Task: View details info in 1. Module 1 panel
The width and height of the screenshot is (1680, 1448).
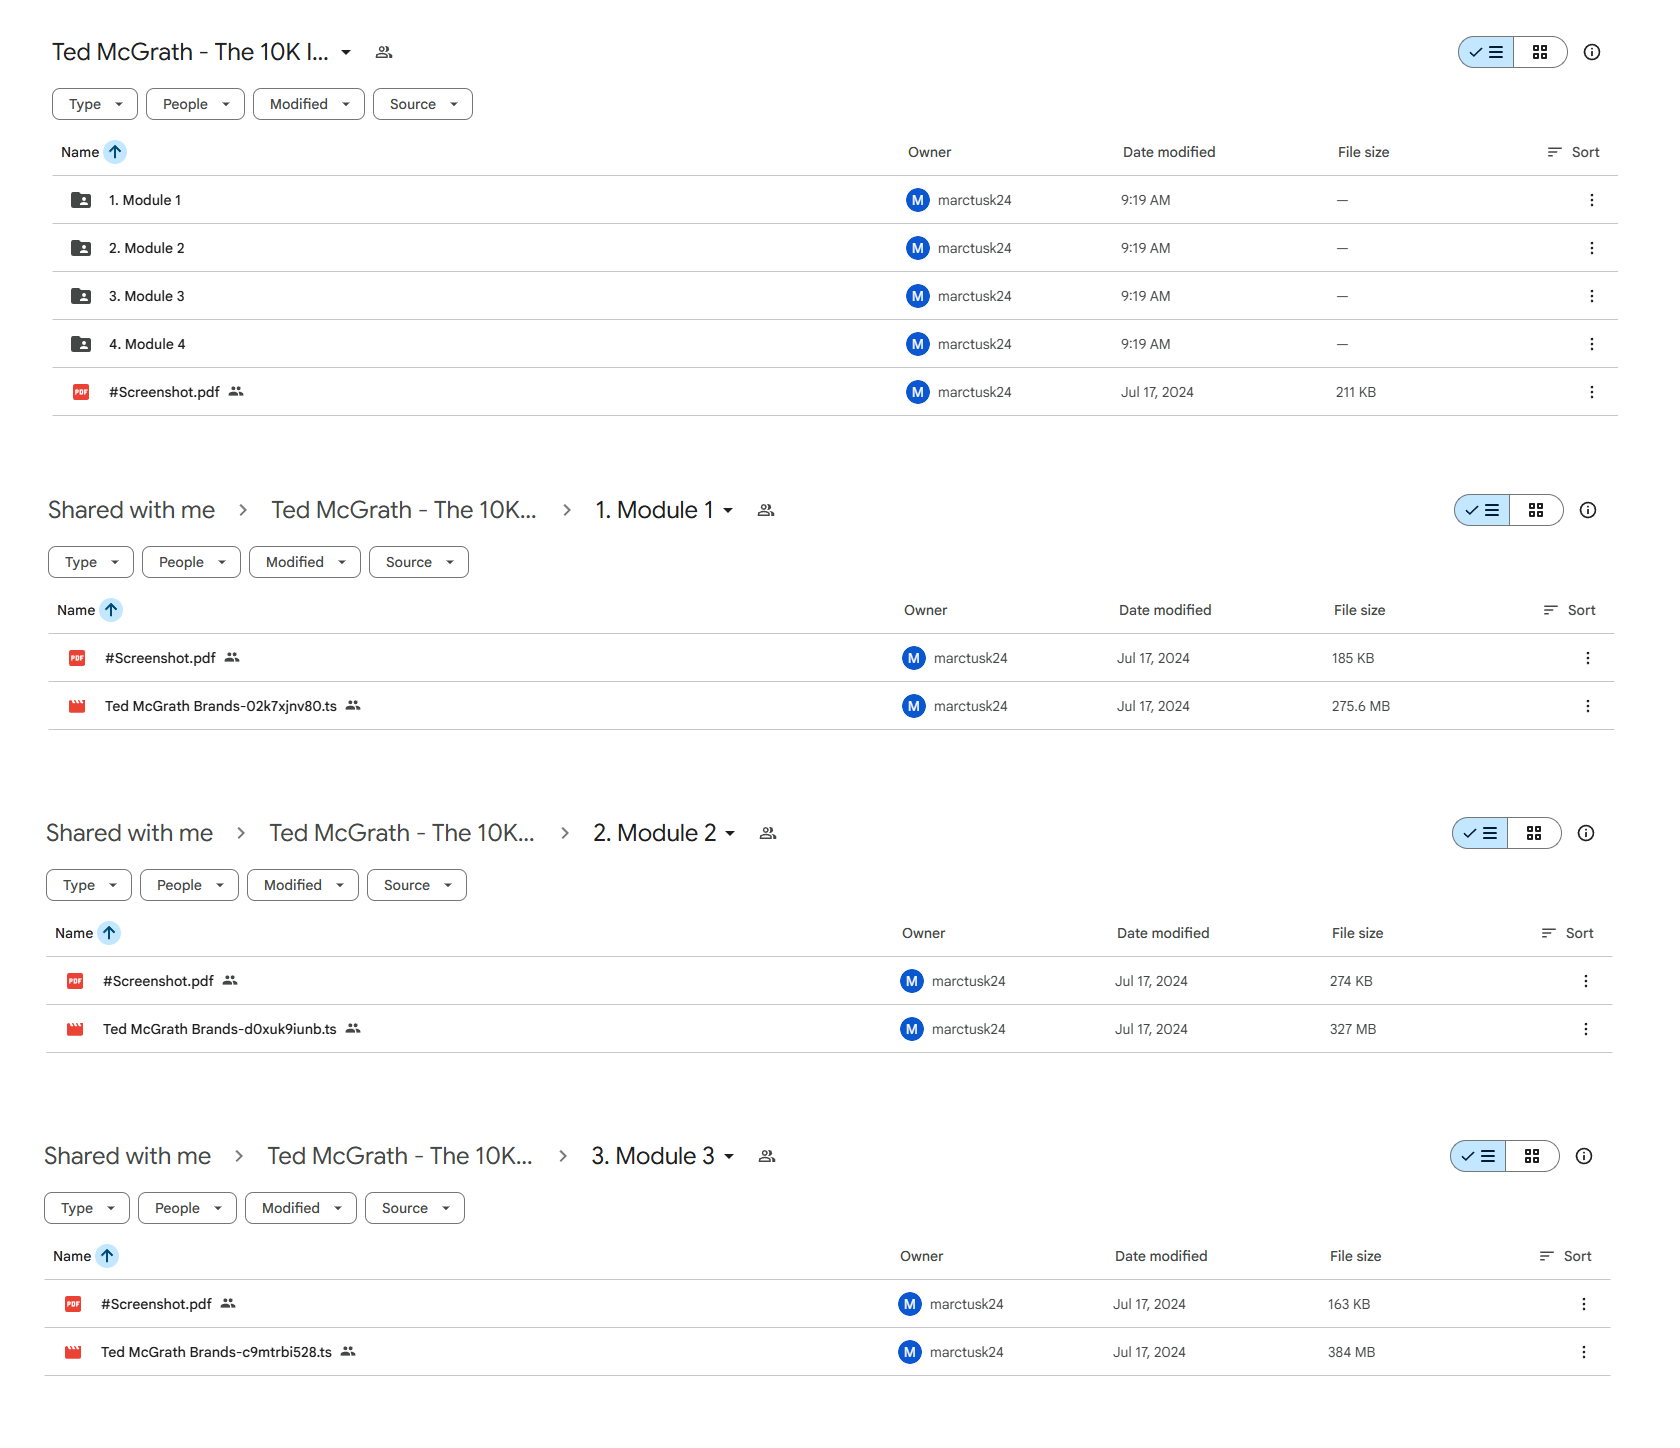Action: (x=1588, y=510)
